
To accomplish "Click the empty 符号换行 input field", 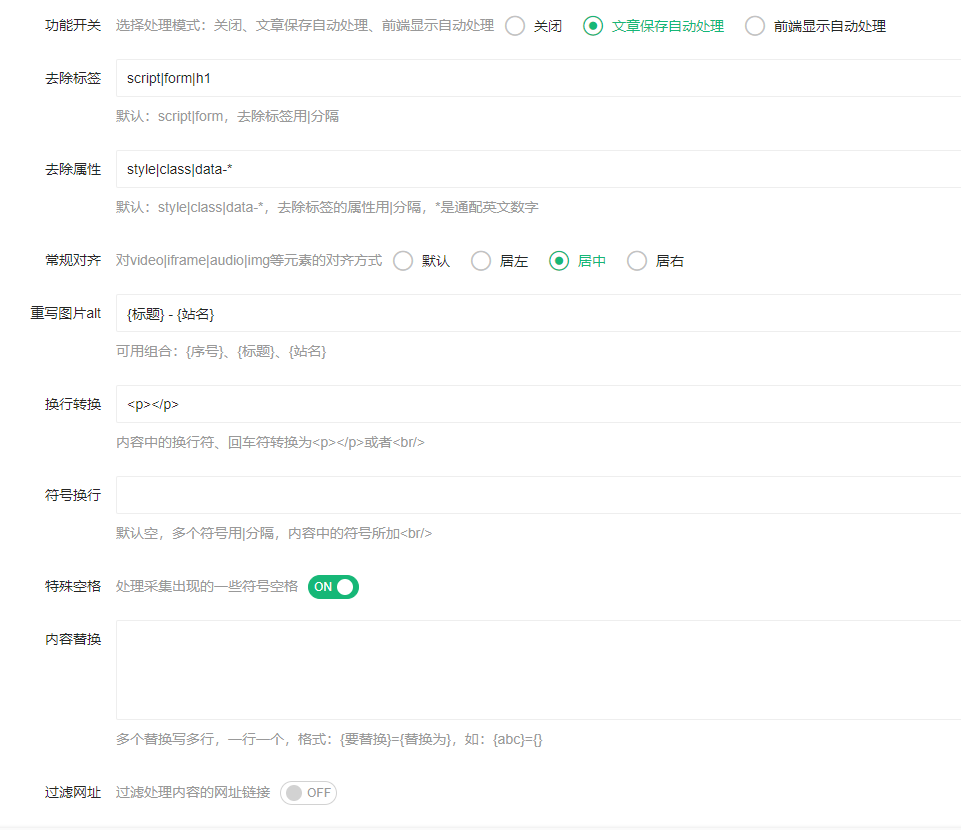I will click(538, 495).
